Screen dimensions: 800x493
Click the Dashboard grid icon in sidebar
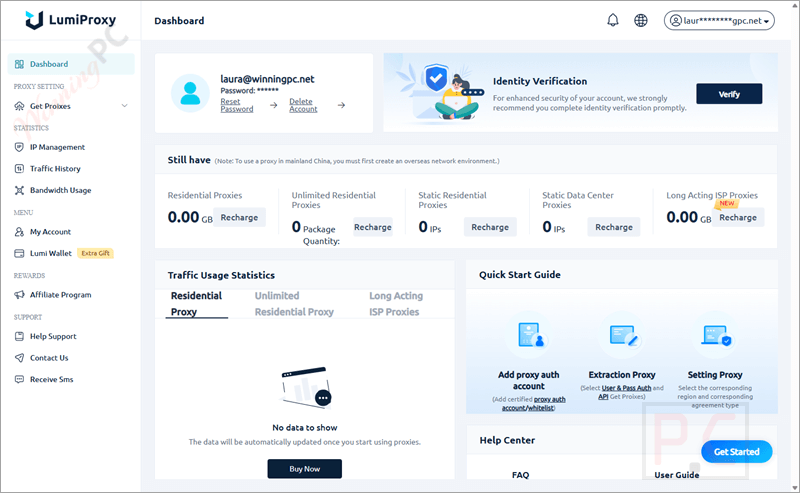tap(19, 64)
